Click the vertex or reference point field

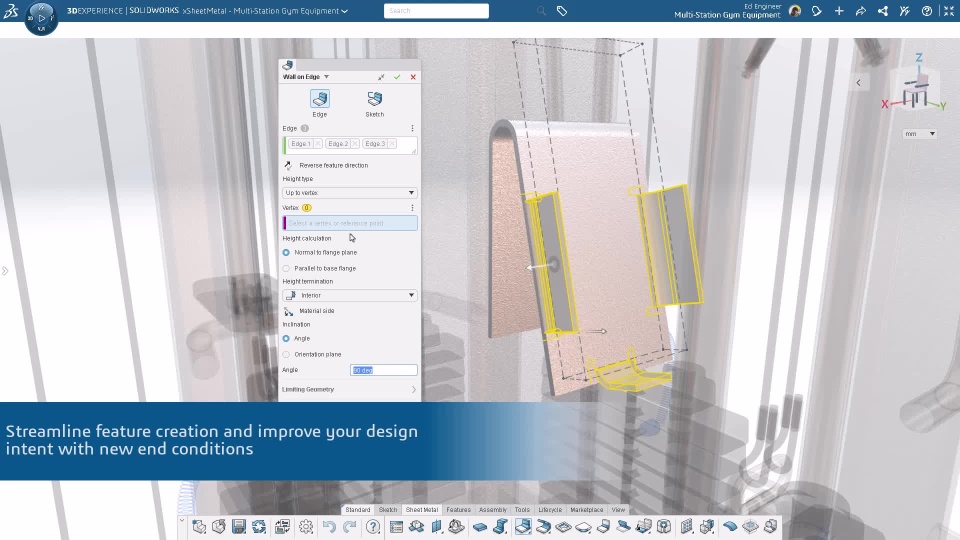[350, 223]
